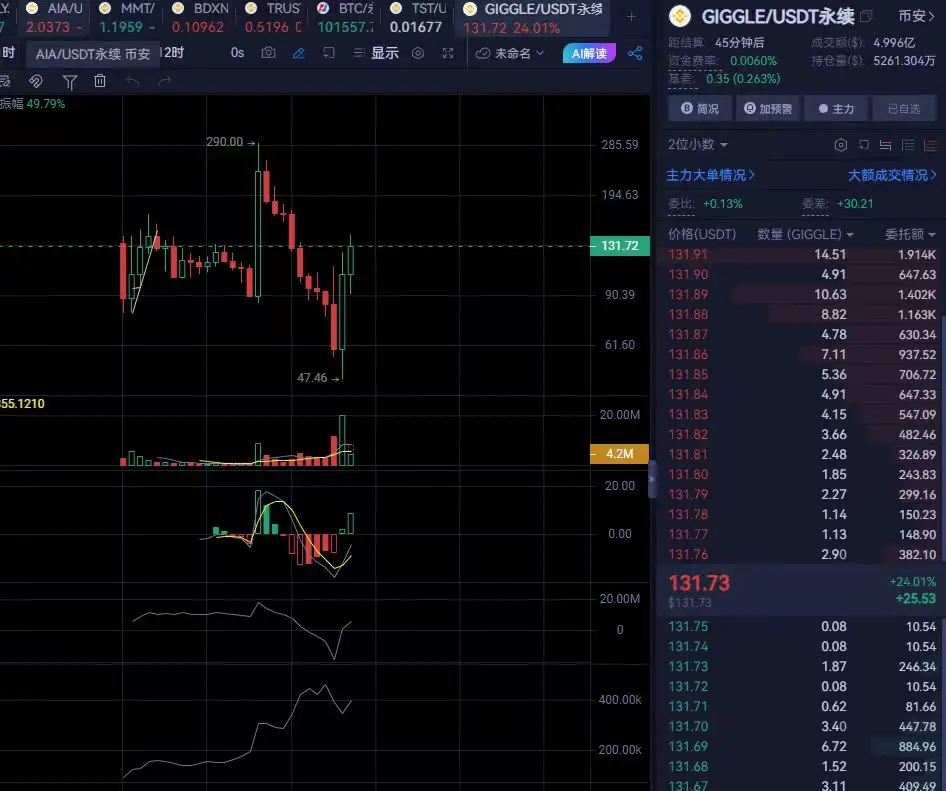The height and width of the screenshot is (791, 946).
Task: Select the ask row priced 131.89
Action: pyautogui.click(x=802, y=294)
